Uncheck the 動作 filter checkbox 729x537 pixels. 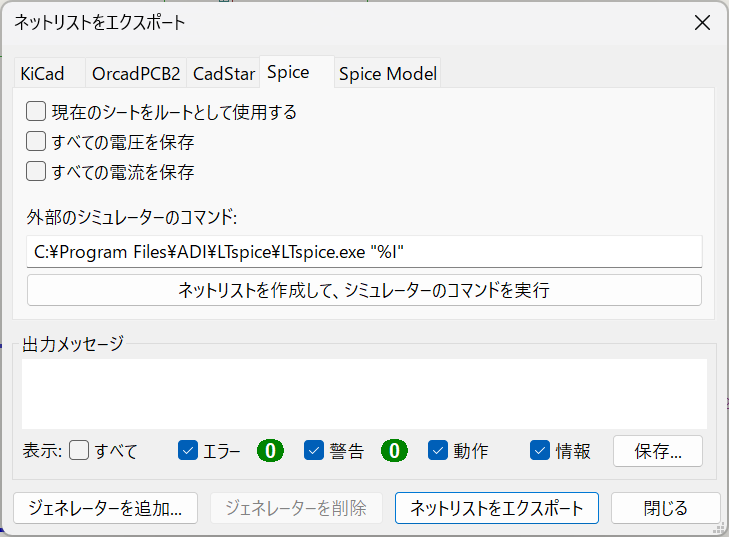coord(438,450)
